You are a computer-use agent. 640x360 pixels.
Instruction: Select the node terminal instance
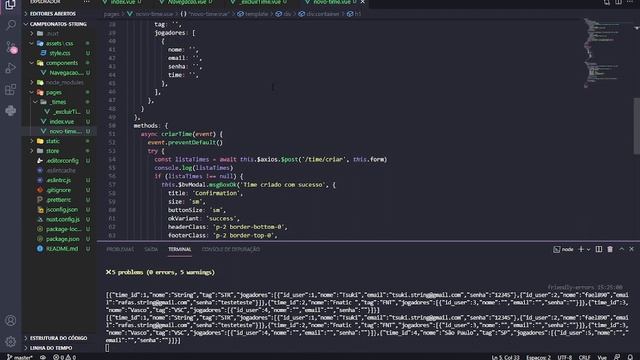click(563, 249)
